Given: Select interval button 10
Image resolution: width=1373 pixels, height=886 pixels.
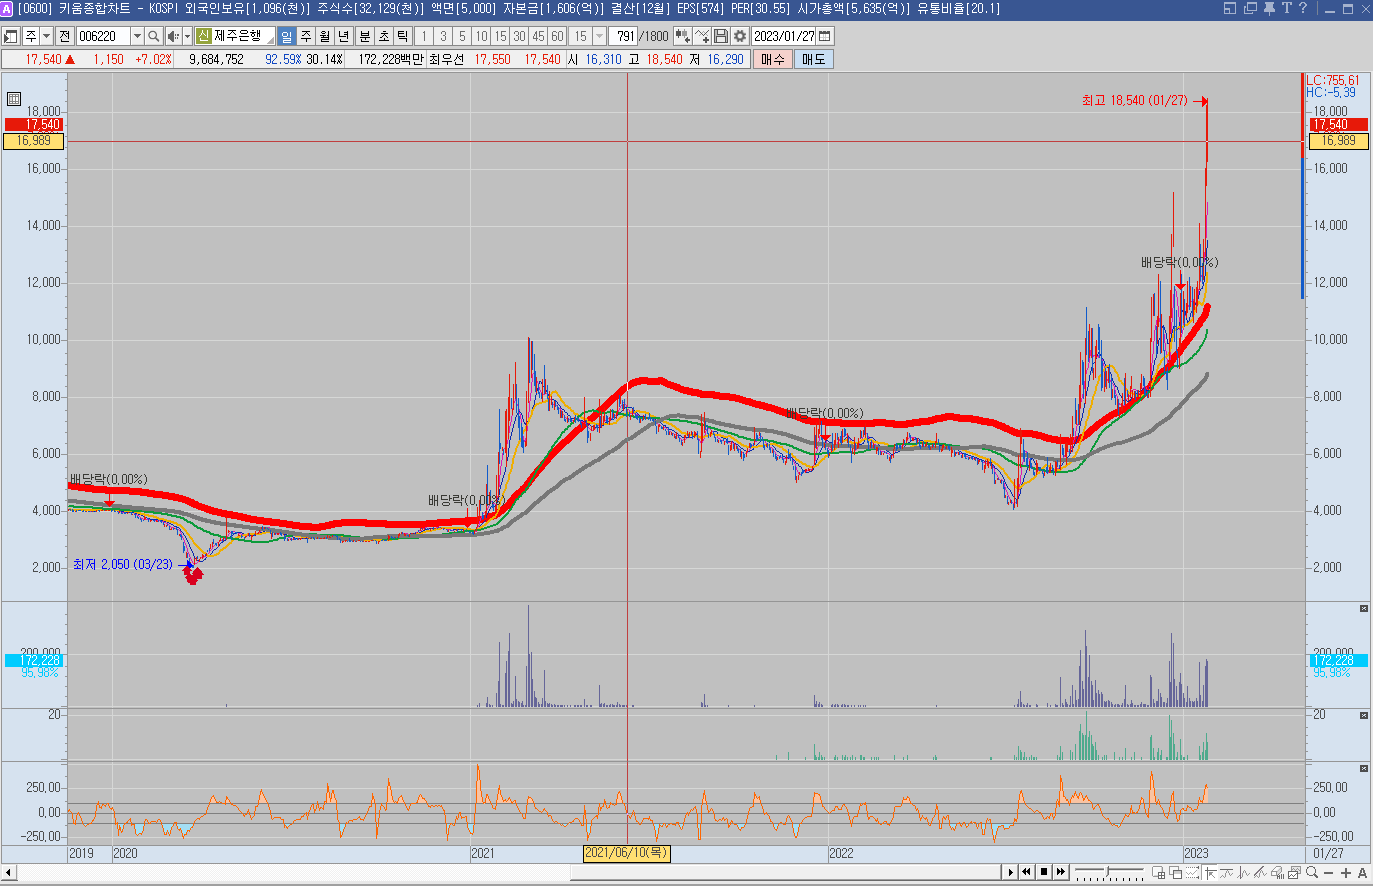Looking at the screenshot, I should pyautogui.click(x=481, y=36).
